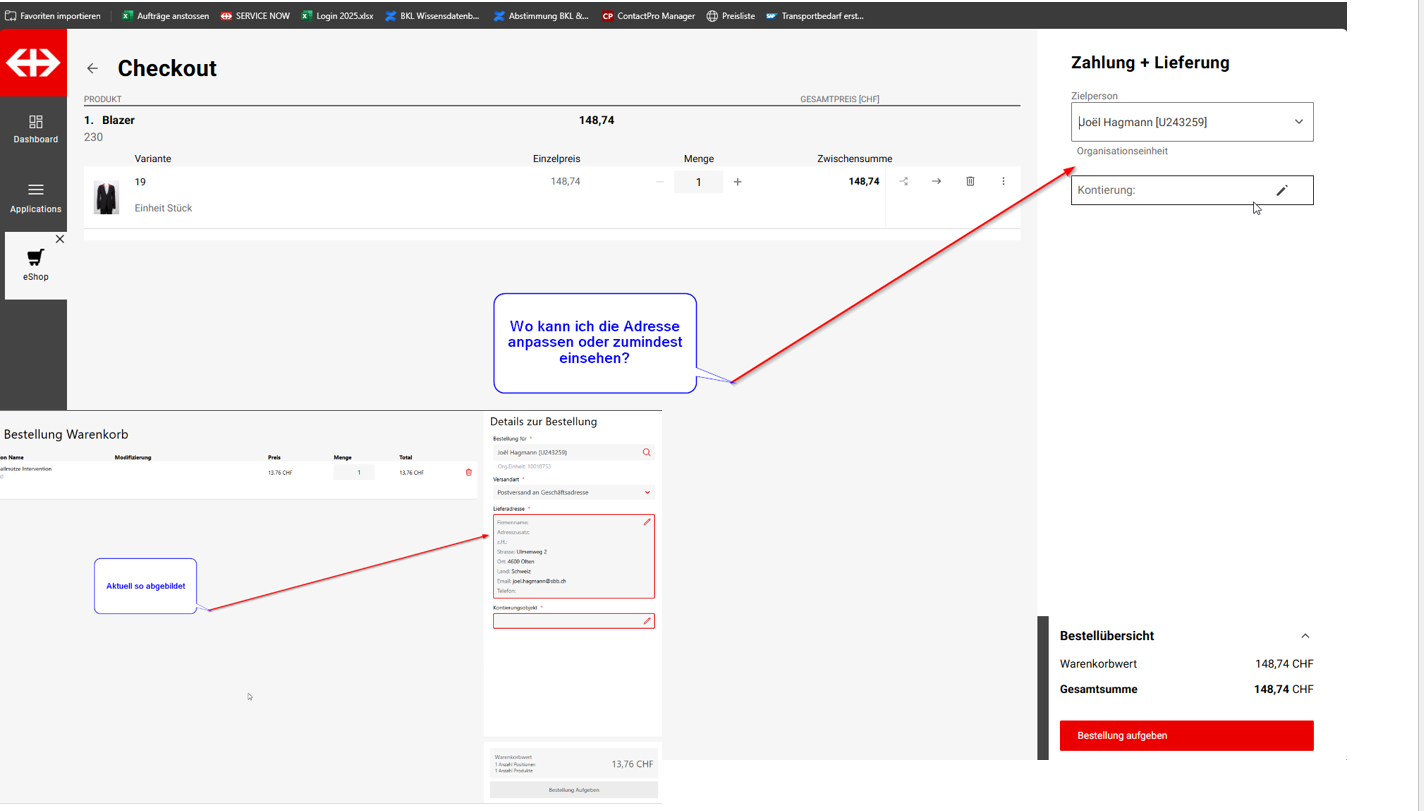This screenshot has width=1424, height=811.
Task: Click the split icon next to the subtotal
Action: click(x=903, y=181)
